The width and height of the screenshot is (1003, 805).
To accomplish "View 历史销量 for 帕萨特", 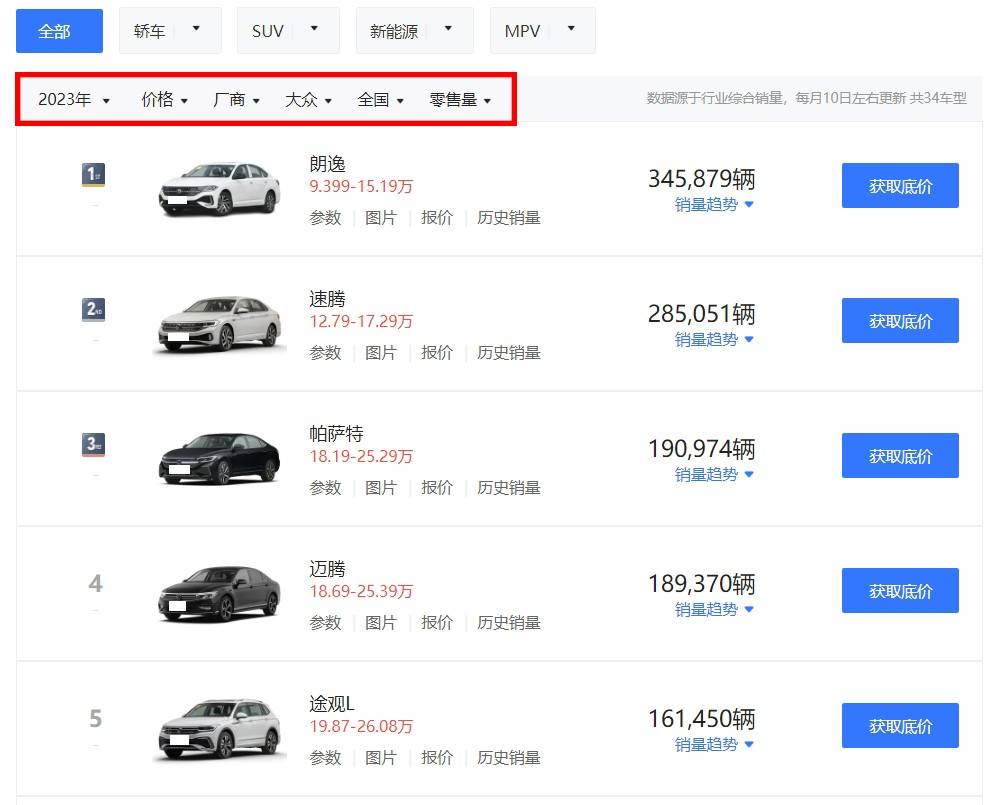I will (x=509, y=488).
